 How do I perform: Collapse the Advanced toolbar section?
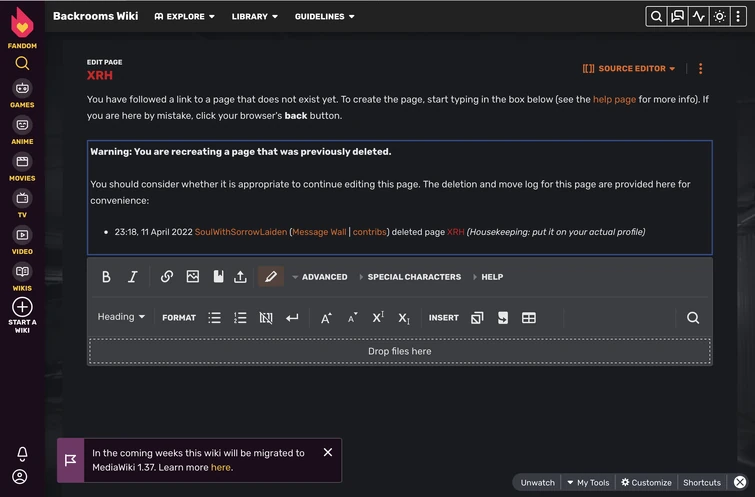(320, 277)
